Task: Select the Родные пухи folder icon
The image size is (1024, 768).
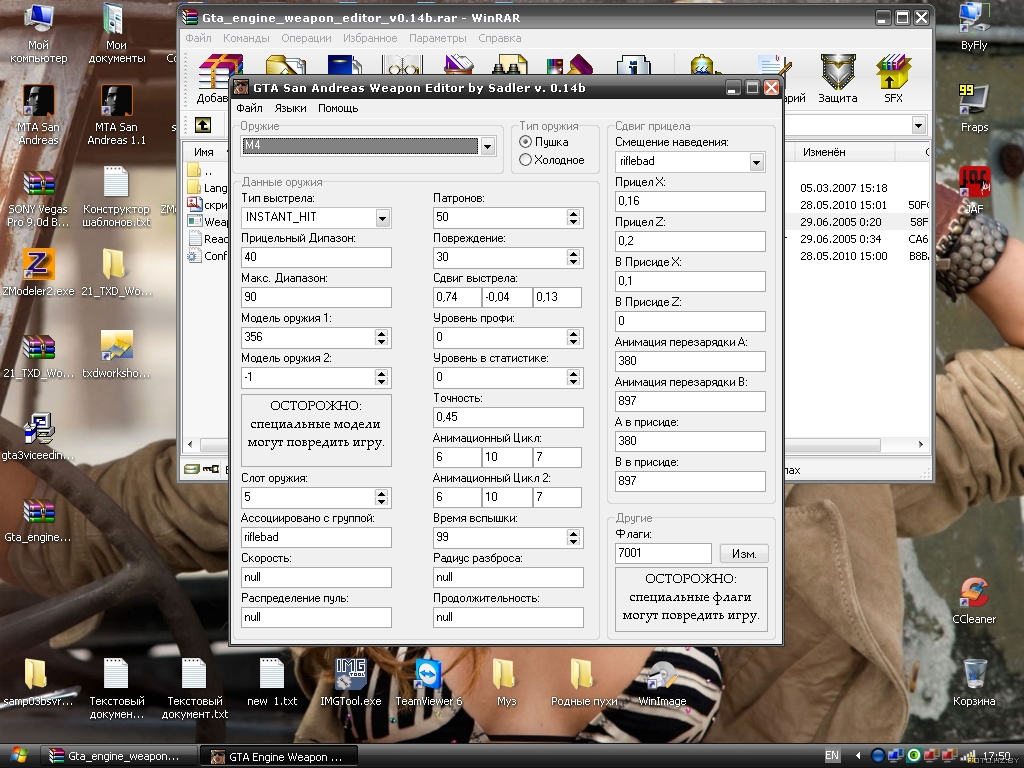Action: [x=584, y=683]
